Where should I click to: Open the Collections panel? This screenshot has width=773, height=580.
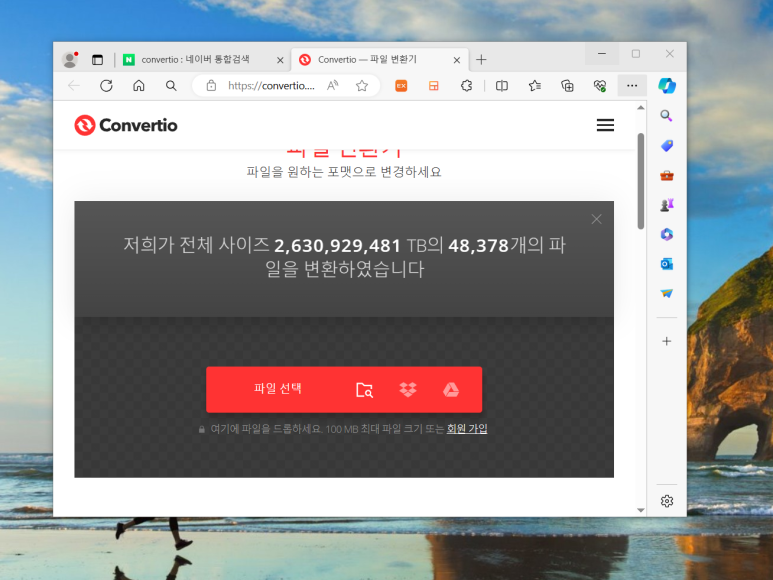(x=567, y=86)
